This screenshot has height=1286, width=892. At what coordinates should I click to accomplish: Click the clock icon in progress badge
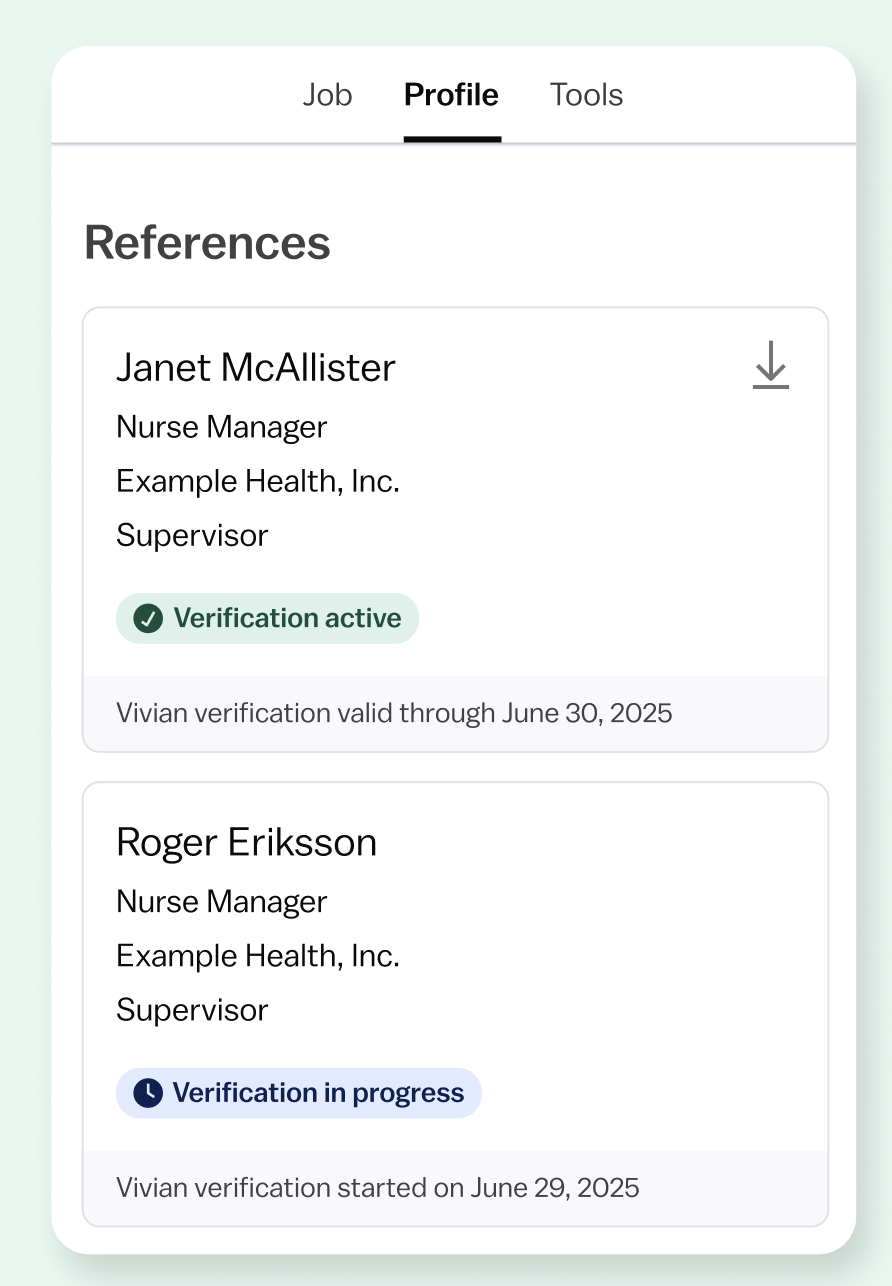(148, 1093)
